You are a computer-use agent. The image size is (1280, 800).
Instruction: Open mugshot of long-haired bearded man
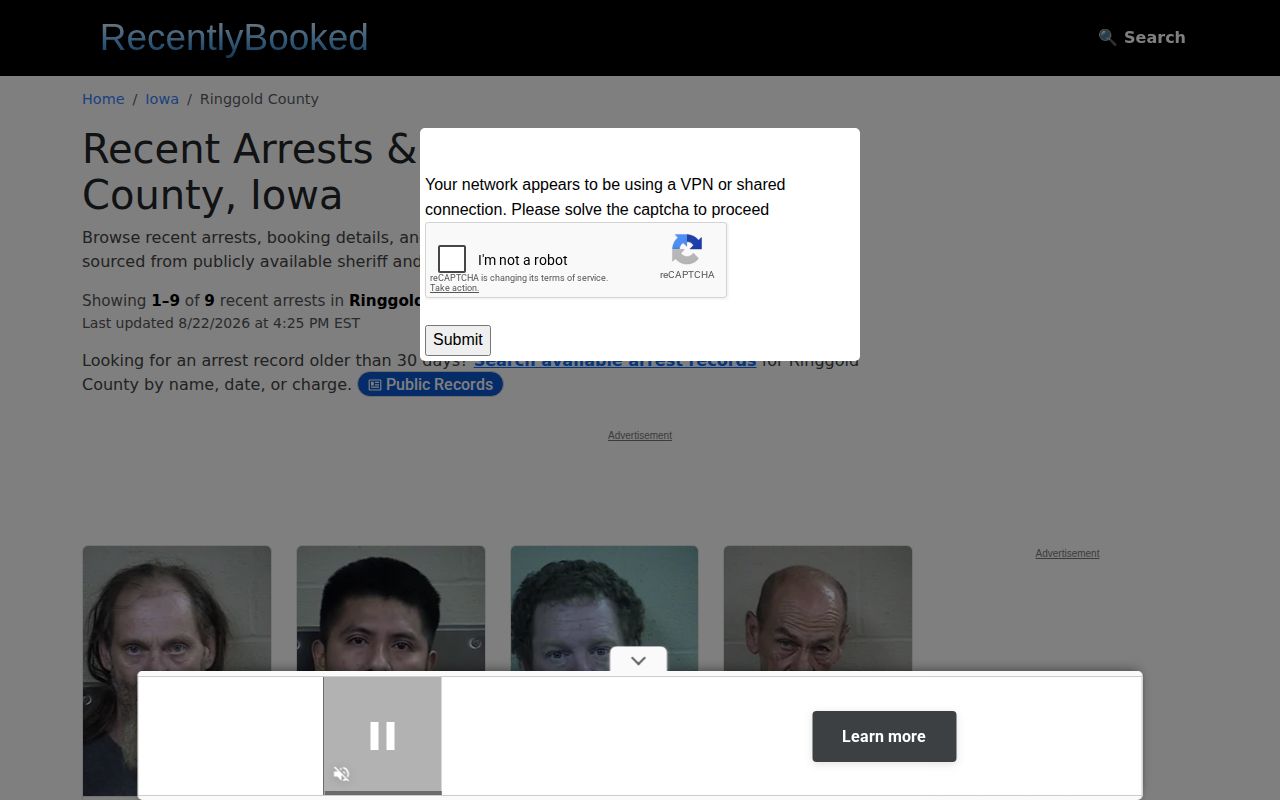(177, 671)
